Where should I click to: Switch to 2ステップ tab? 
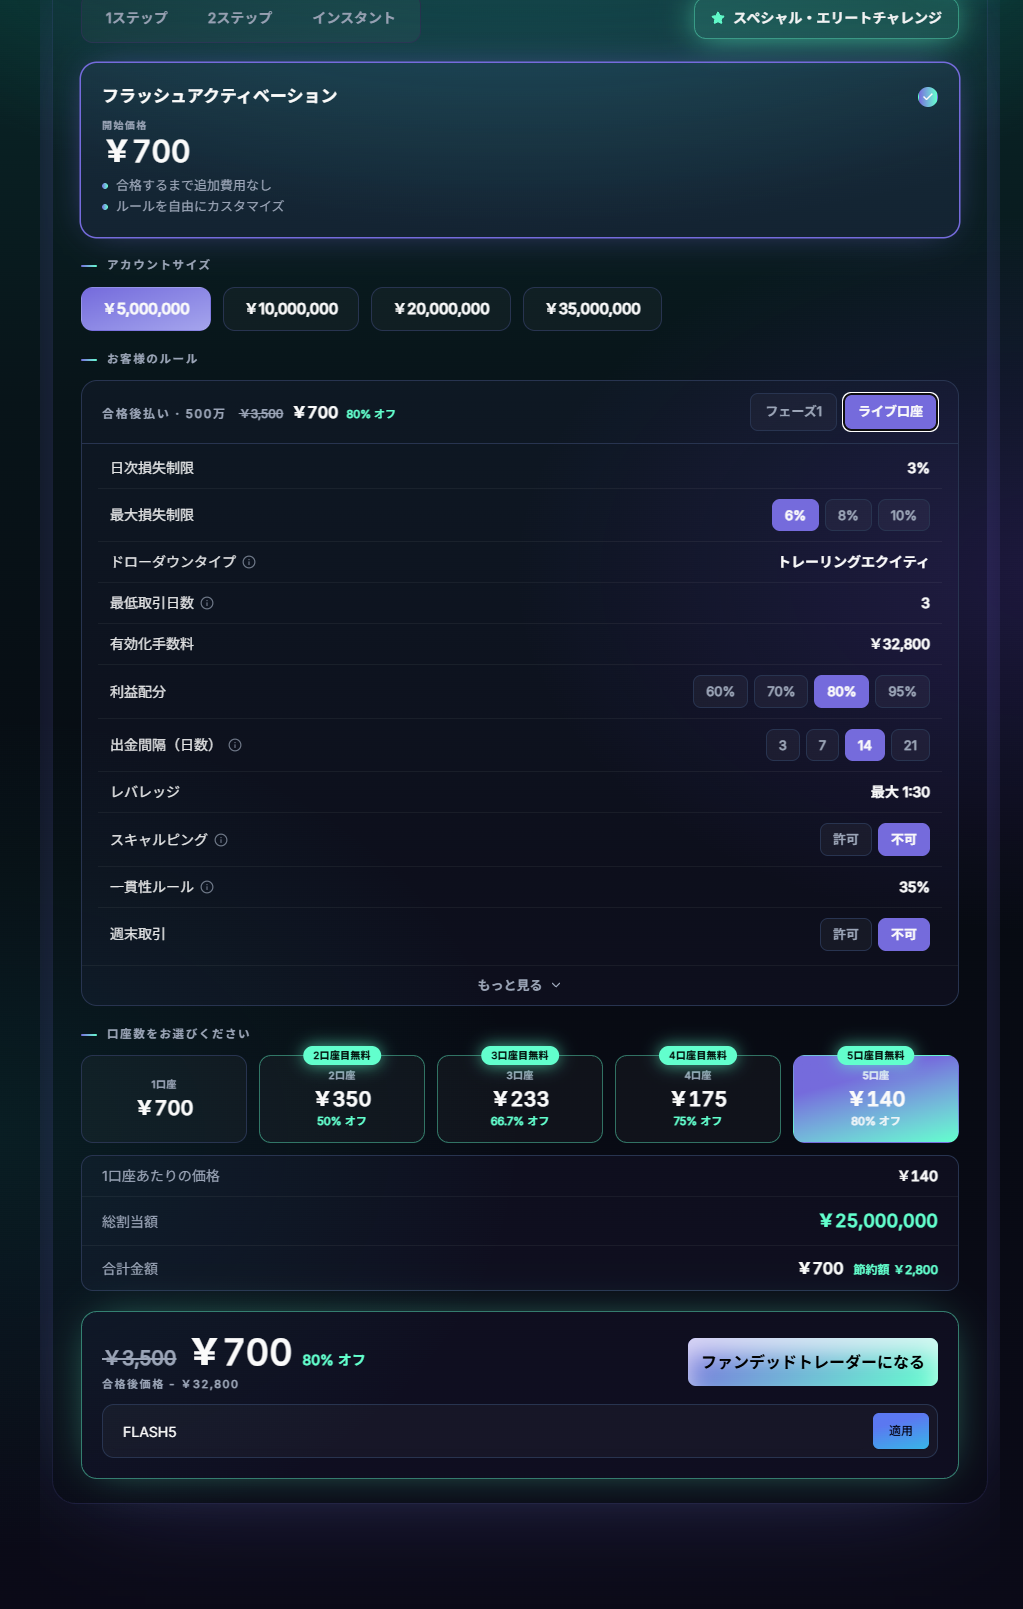pos(240,18)
